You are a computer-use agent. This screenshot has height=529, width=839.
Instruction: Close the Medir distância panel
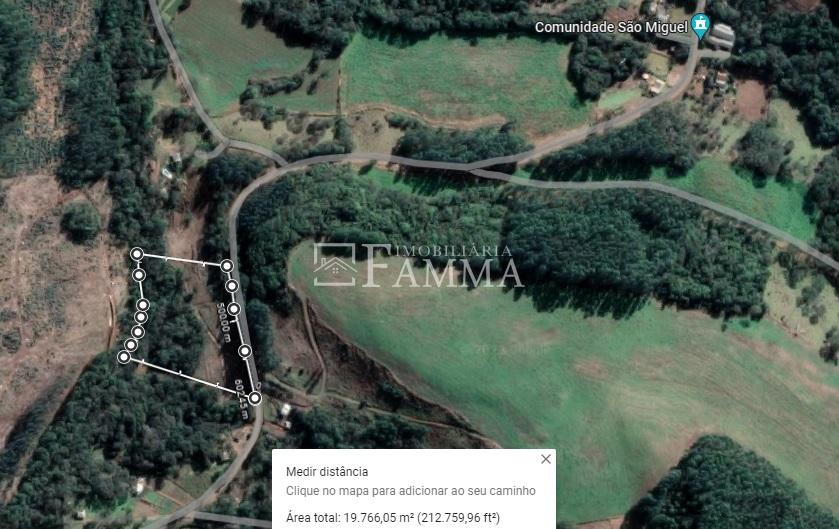546,459
